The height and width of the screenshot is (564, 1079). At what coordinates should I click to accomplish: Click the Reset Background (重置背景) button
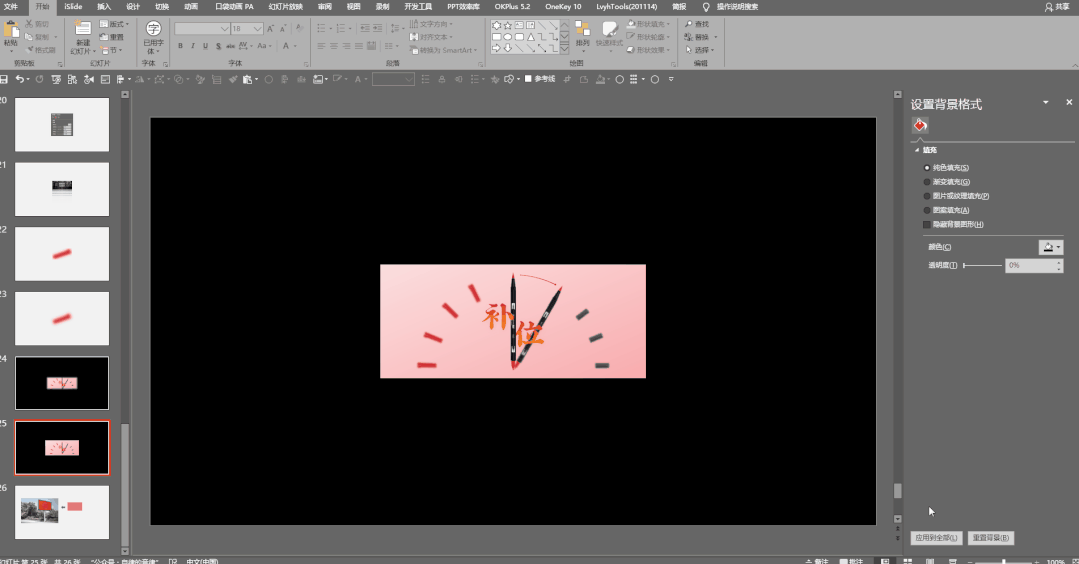click(x=991, y=538)
